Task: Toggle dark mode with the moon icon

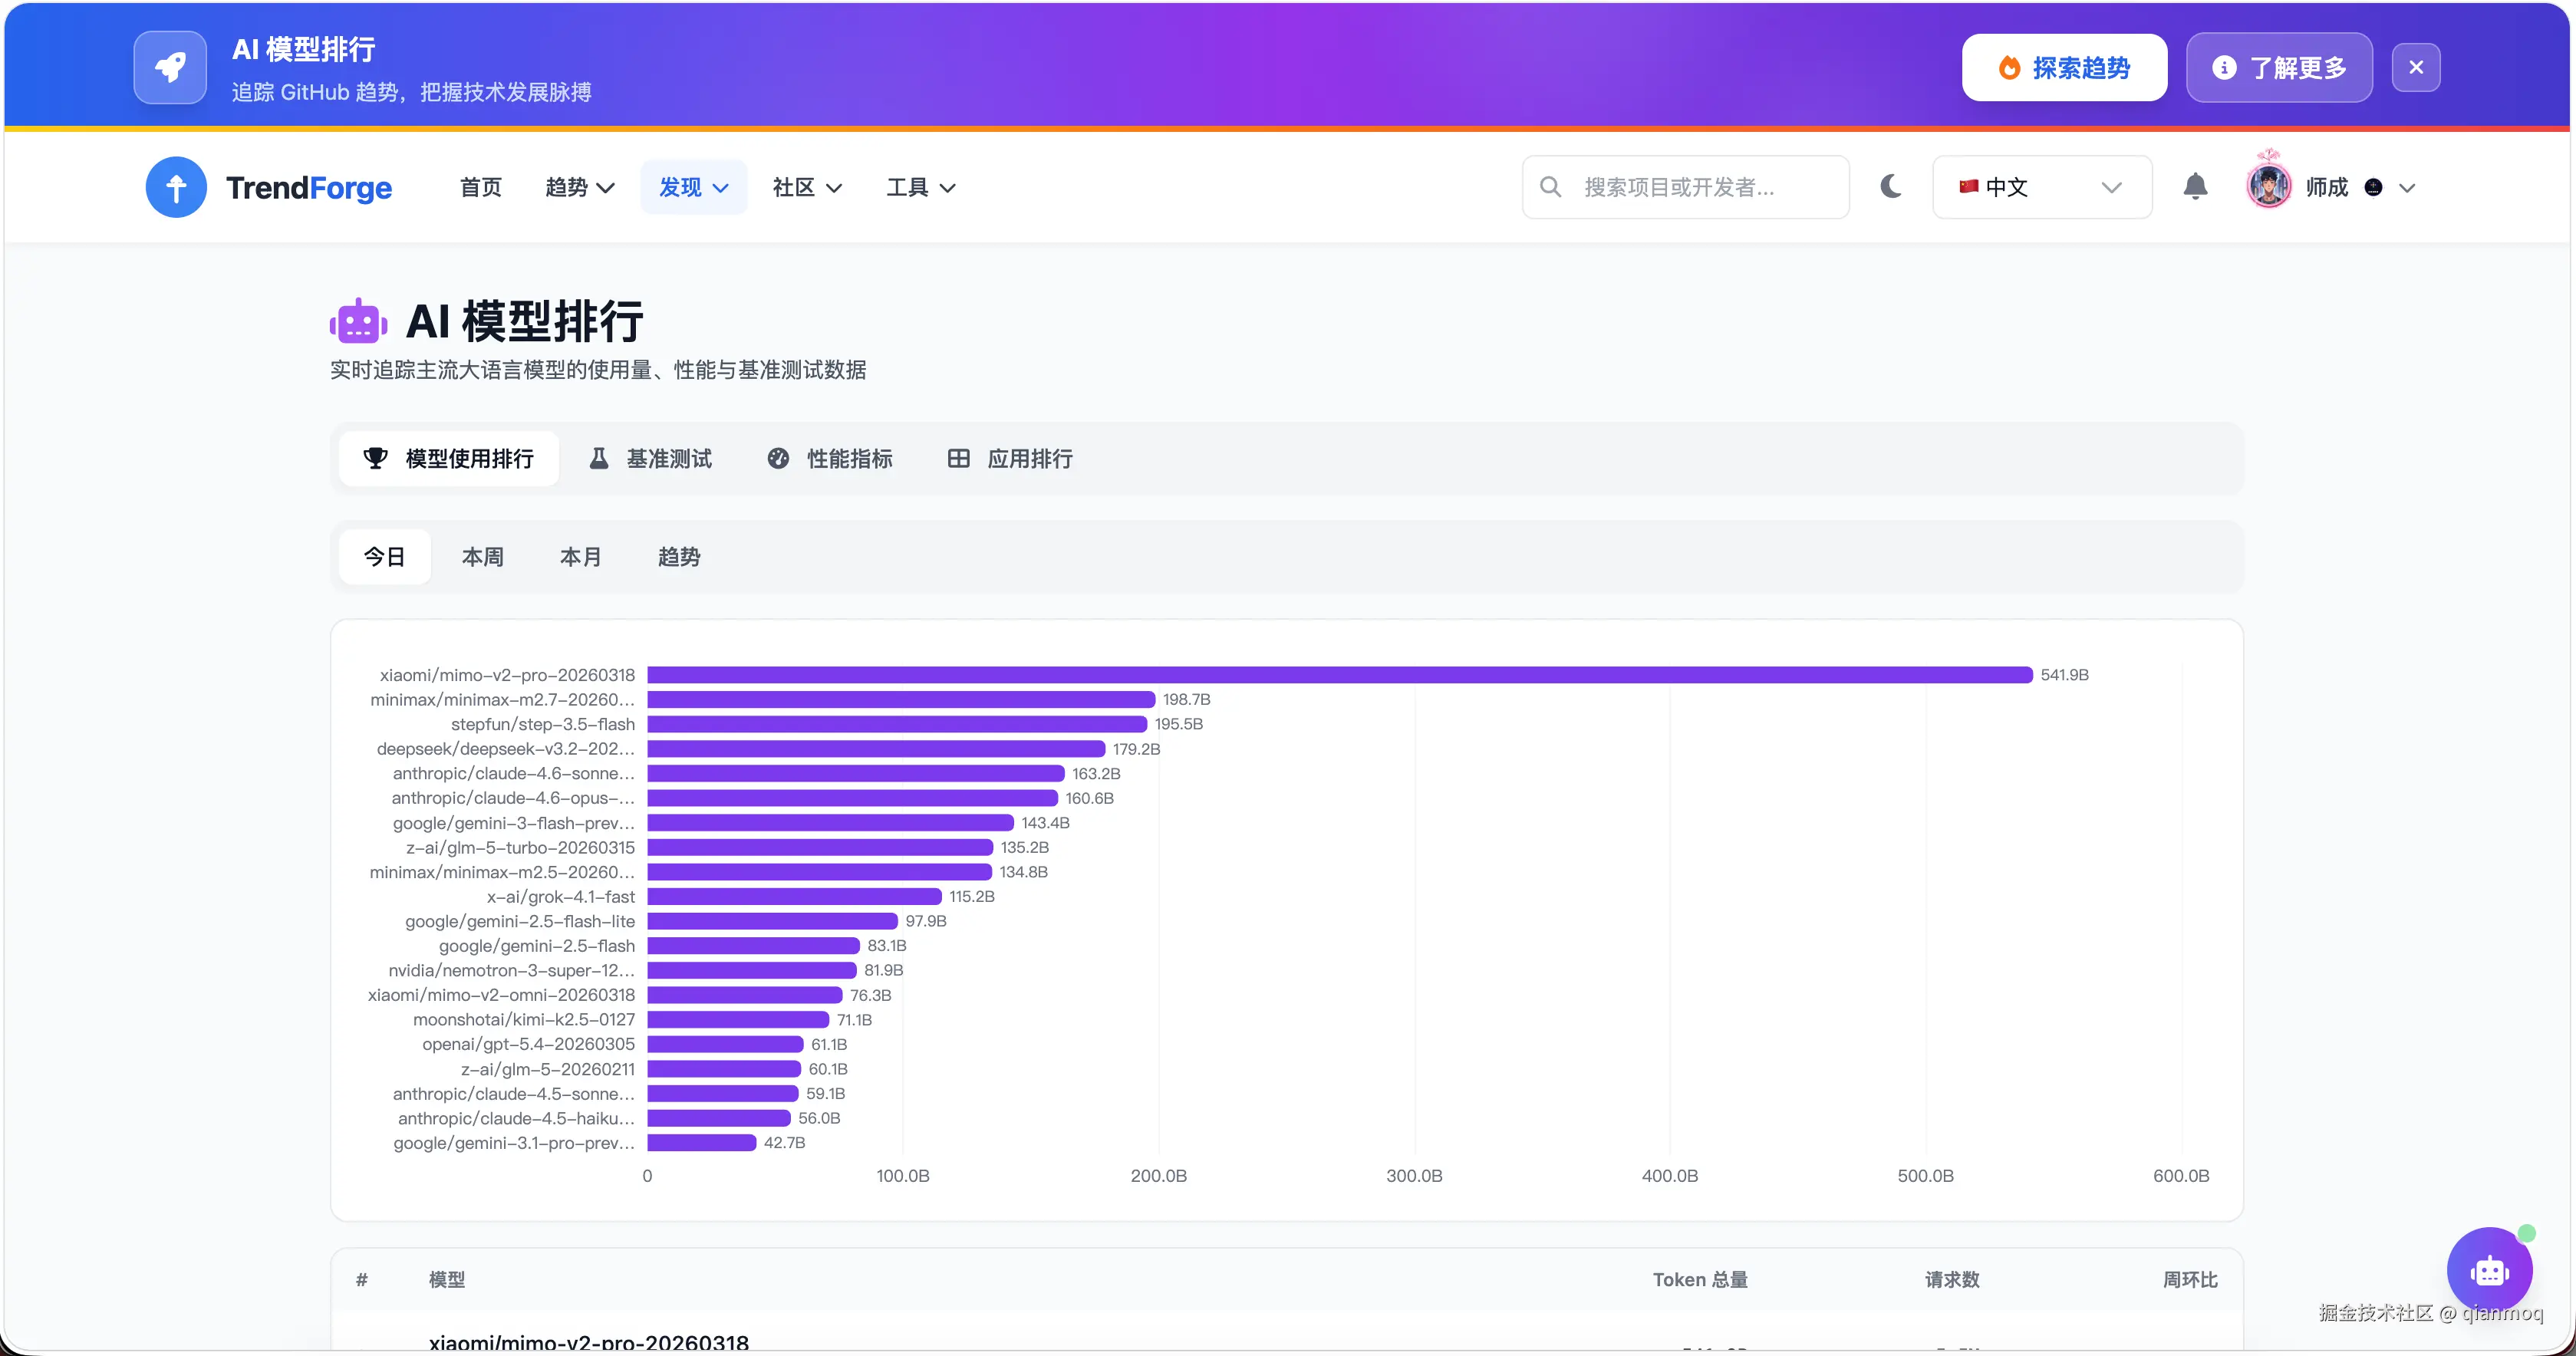Action: point(1890,186)
